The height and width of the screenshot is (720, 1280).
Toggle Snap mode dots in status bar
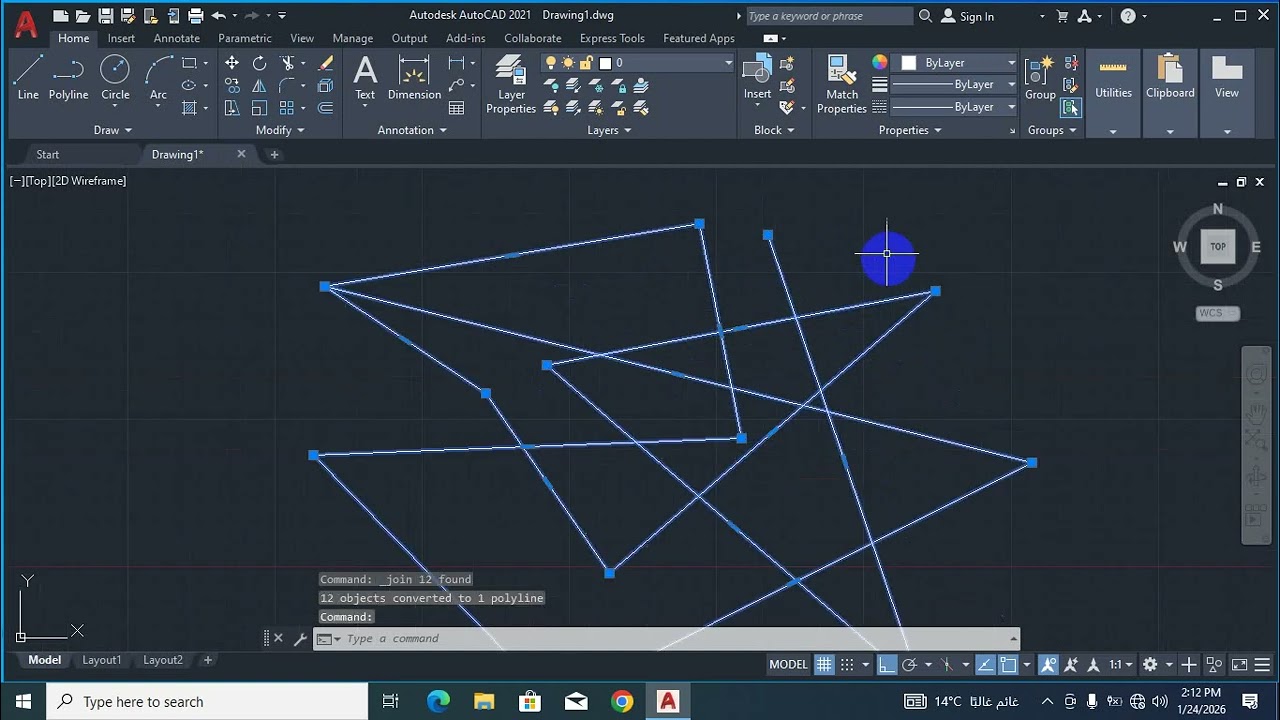pyautogui.click(x=847, y=665)
